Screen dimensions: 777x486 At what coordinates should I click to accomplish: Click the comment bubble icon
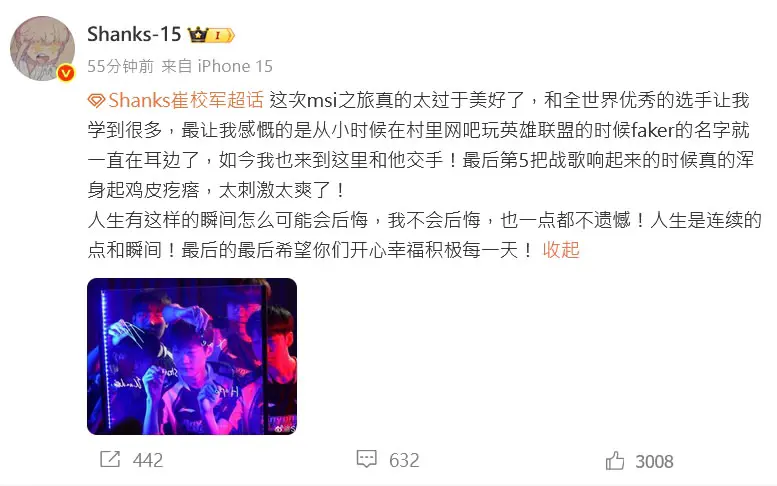pos(367,459)
